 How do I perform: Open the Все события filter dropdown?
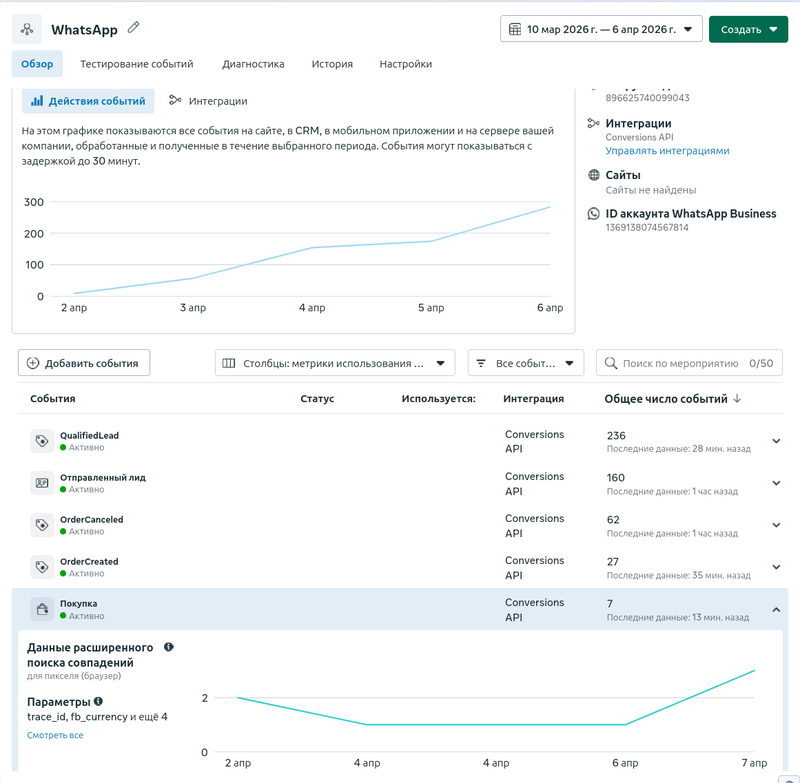click(x=526, y=363)
